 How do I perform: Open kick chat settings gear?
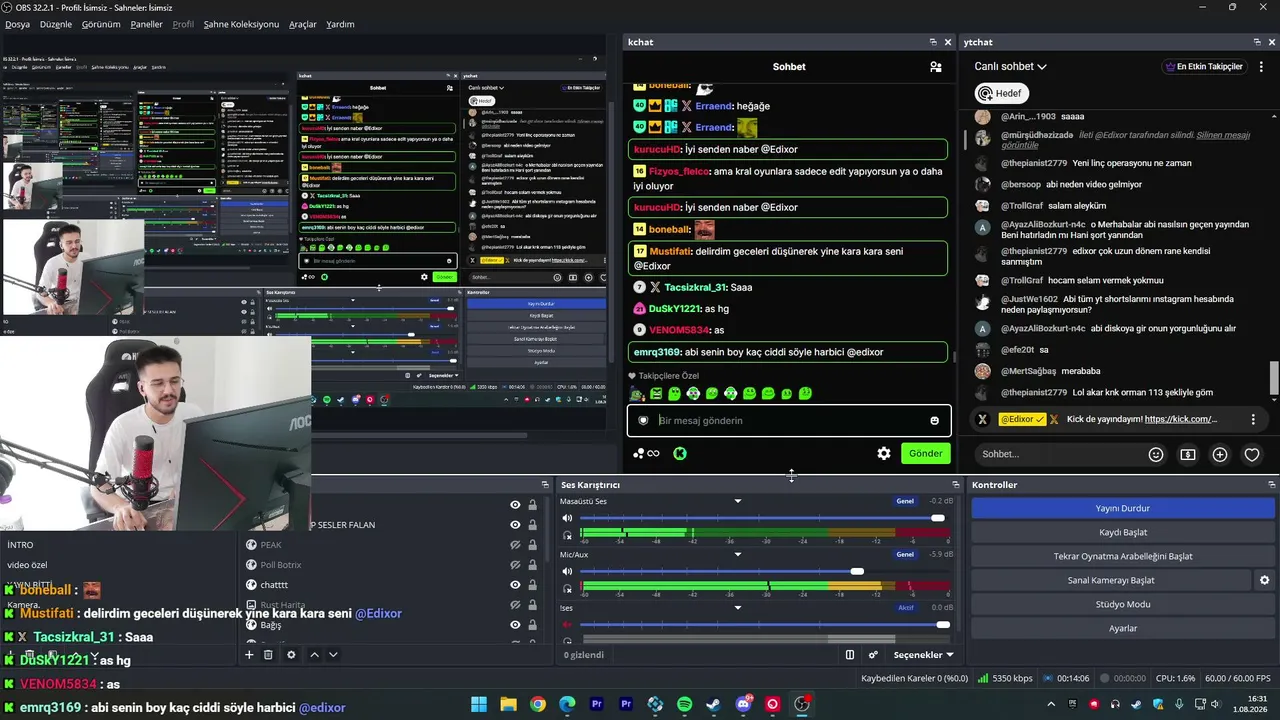(x=884, y=453)
